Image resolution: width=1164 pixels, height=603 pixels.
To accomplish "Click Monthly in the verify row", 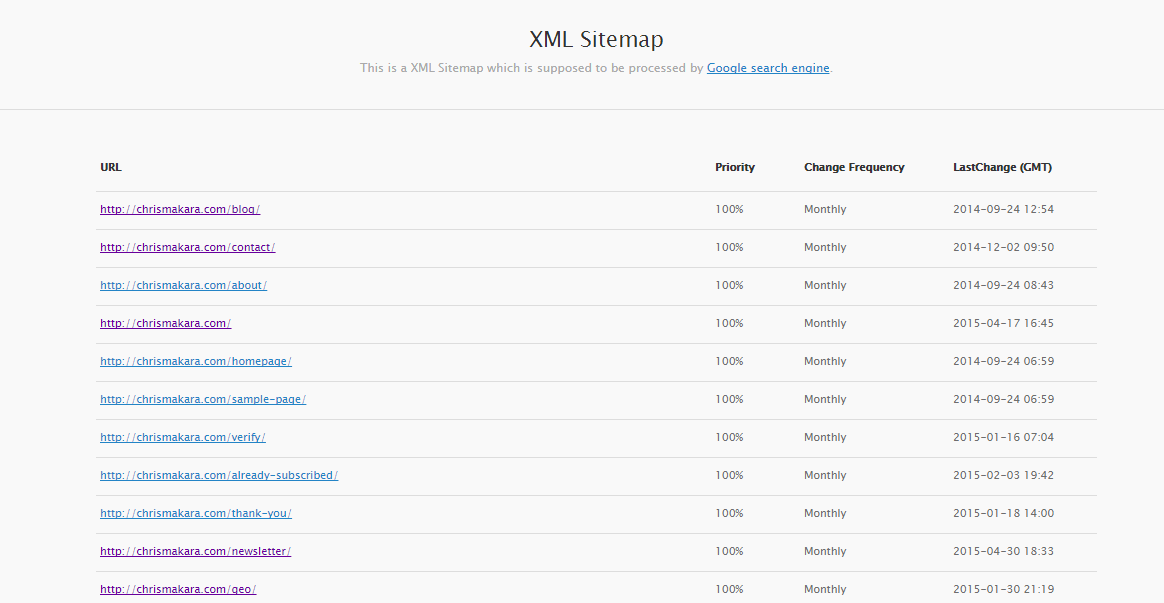I will 825,437.
